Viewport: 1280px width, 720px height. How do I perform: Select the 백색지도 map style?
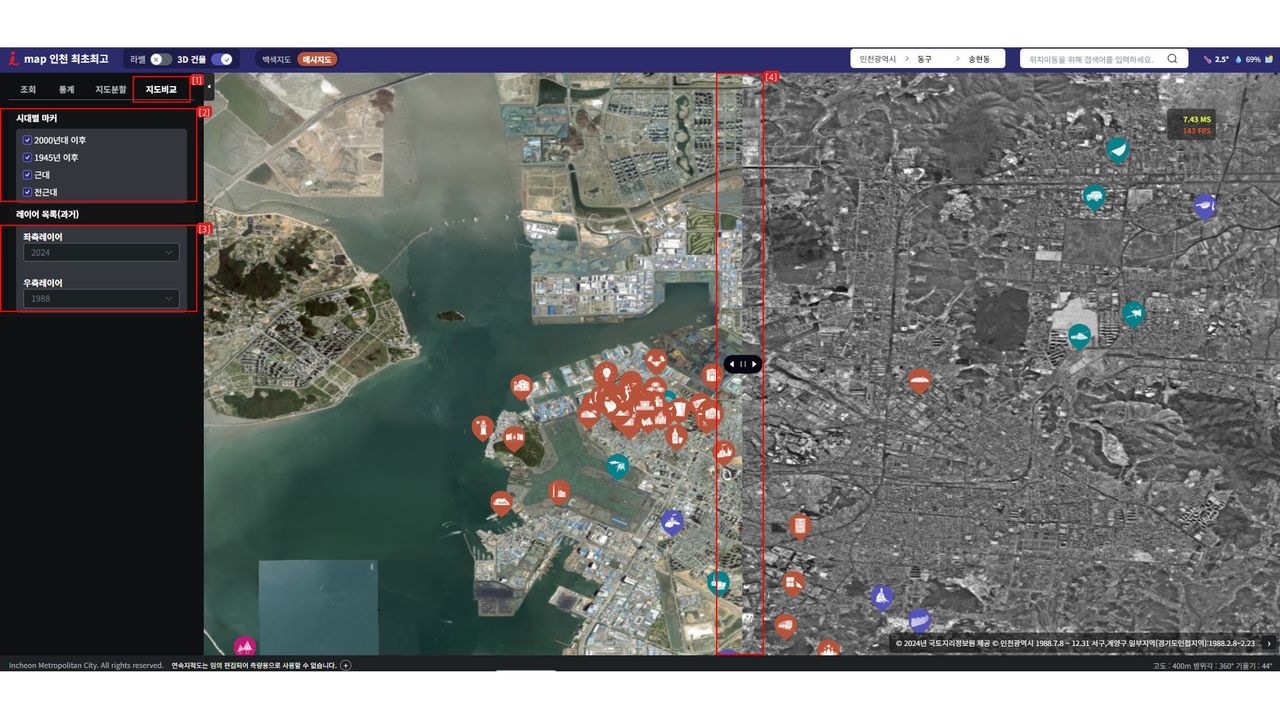276,59
